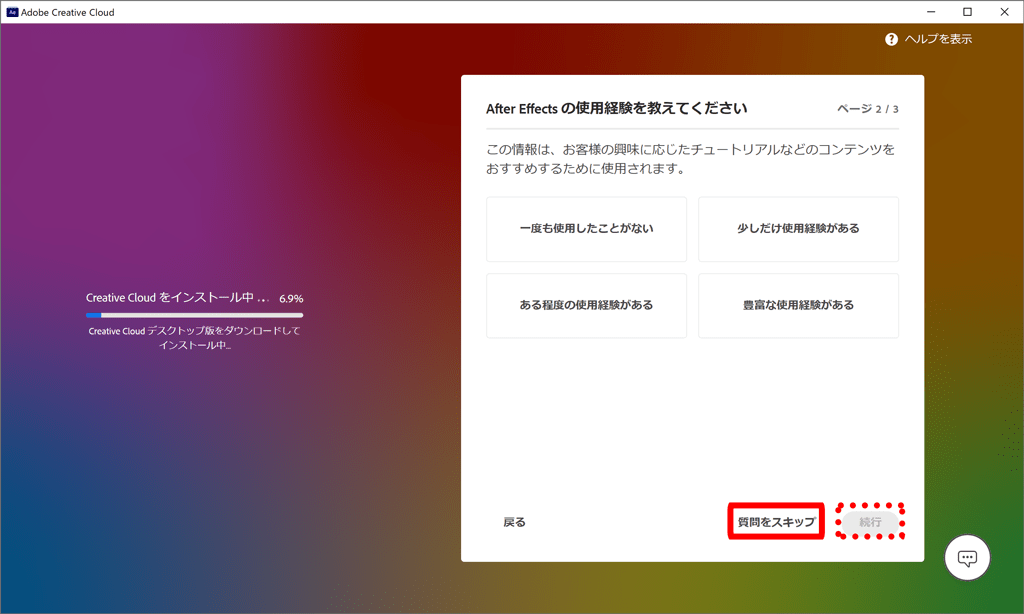The image size is (1024, 614).
Task: Open the chat support bubble icon
Action: 967,558
